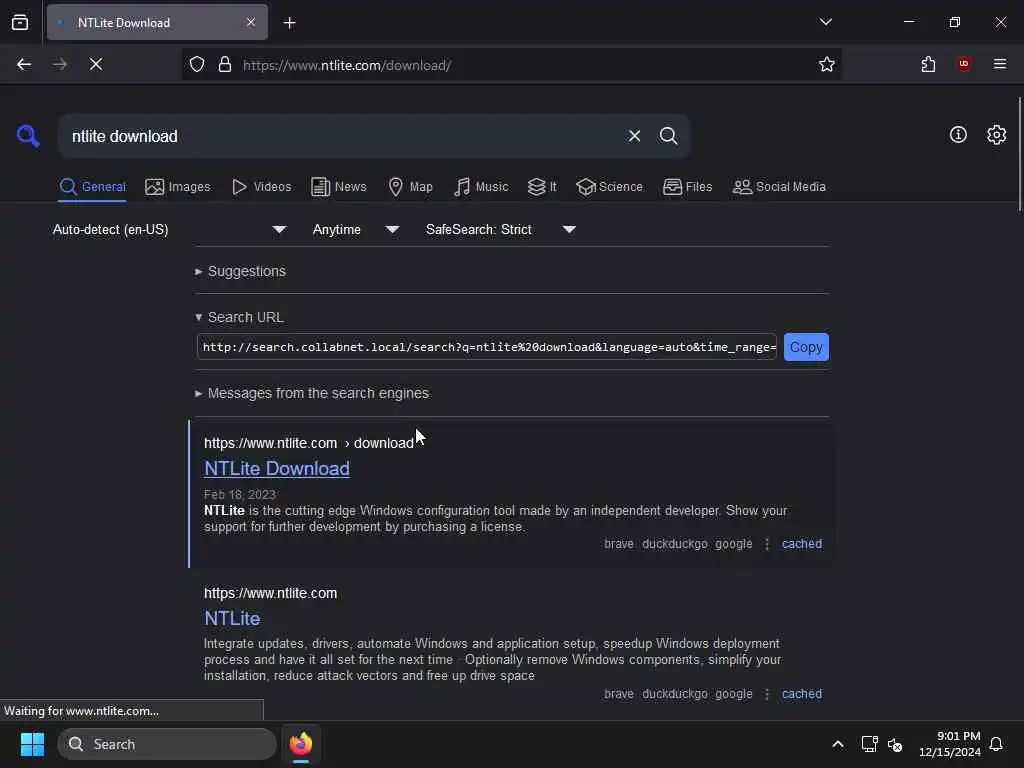The width and height of the screenshot is (1024, 768).
Task: Click https://www.ntlite.com › download URL
Action: (309, 443)
